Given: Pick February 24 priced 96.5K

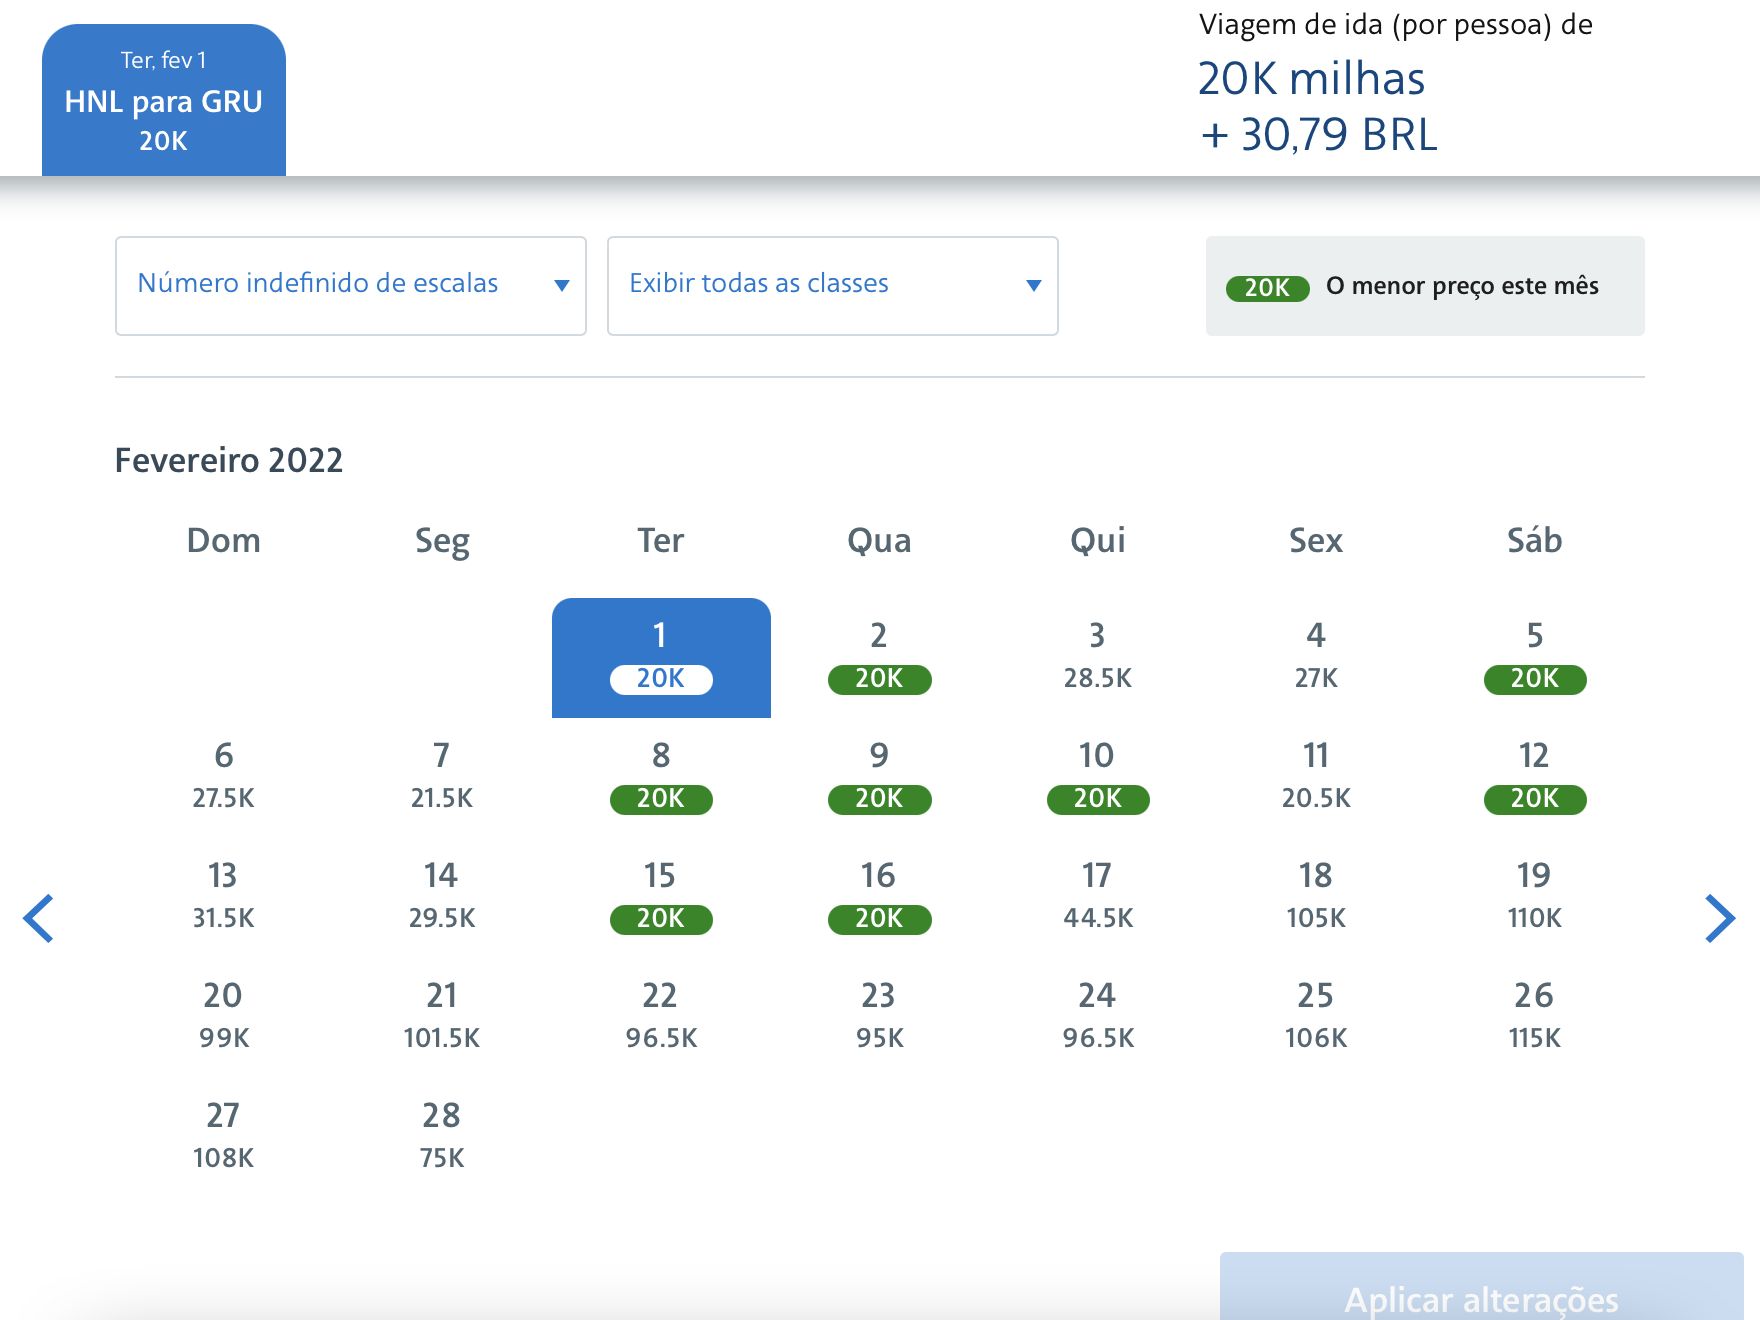Looking at the screenshot, I should pos(1098,1018).
